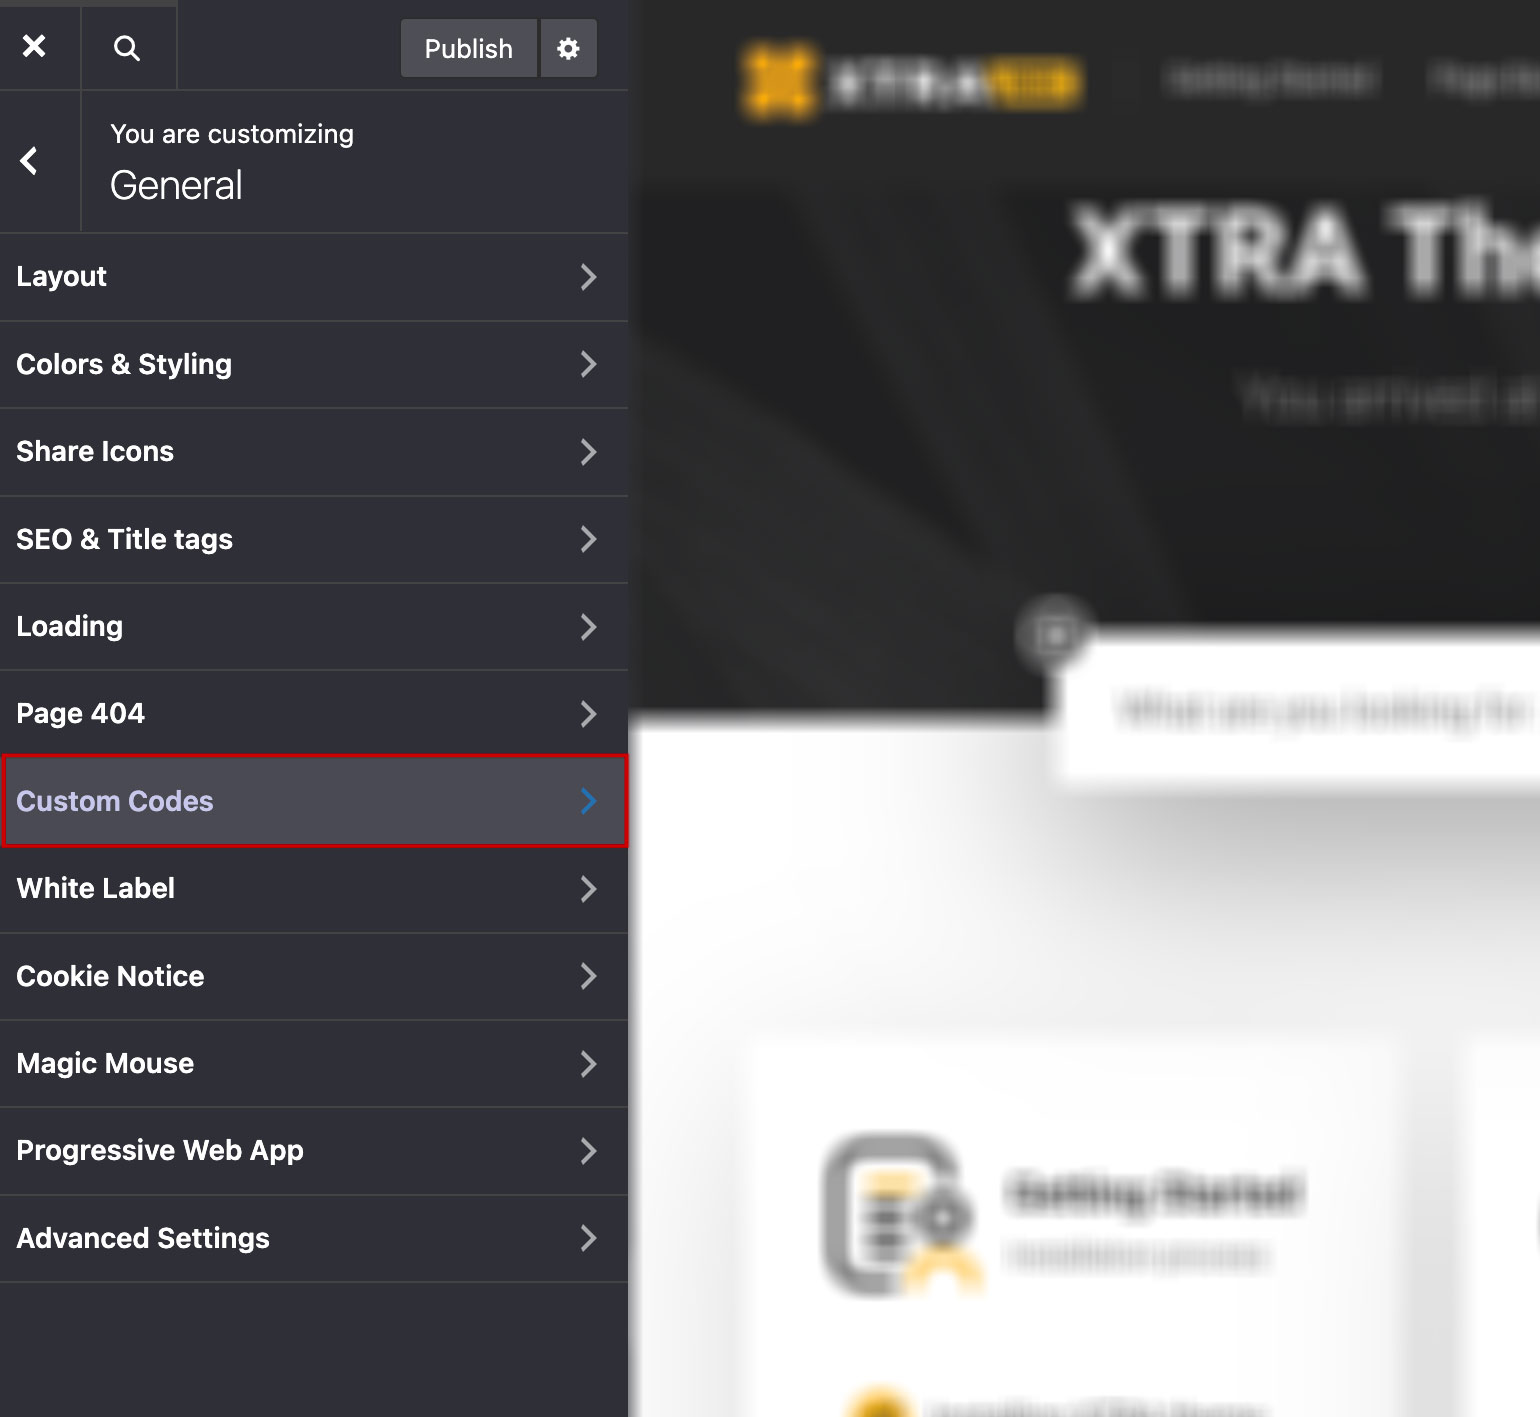
Task: Open publish settings gear icon
Action: 568,48
